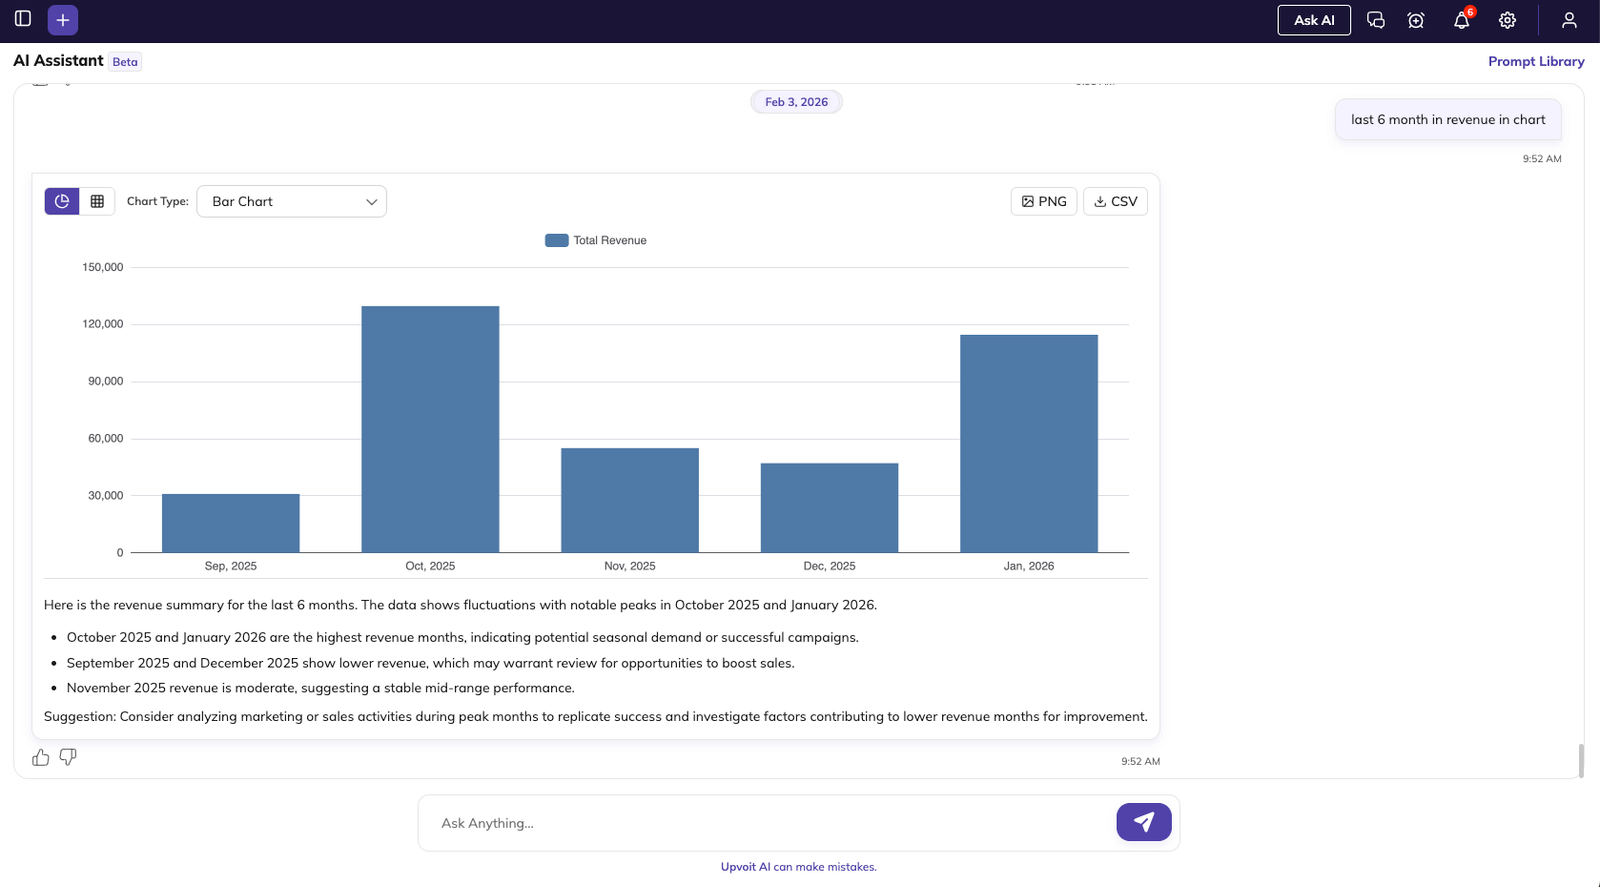Open the notifications bell
This screenshot has height=887, width=1600.
coord(1461,20)
